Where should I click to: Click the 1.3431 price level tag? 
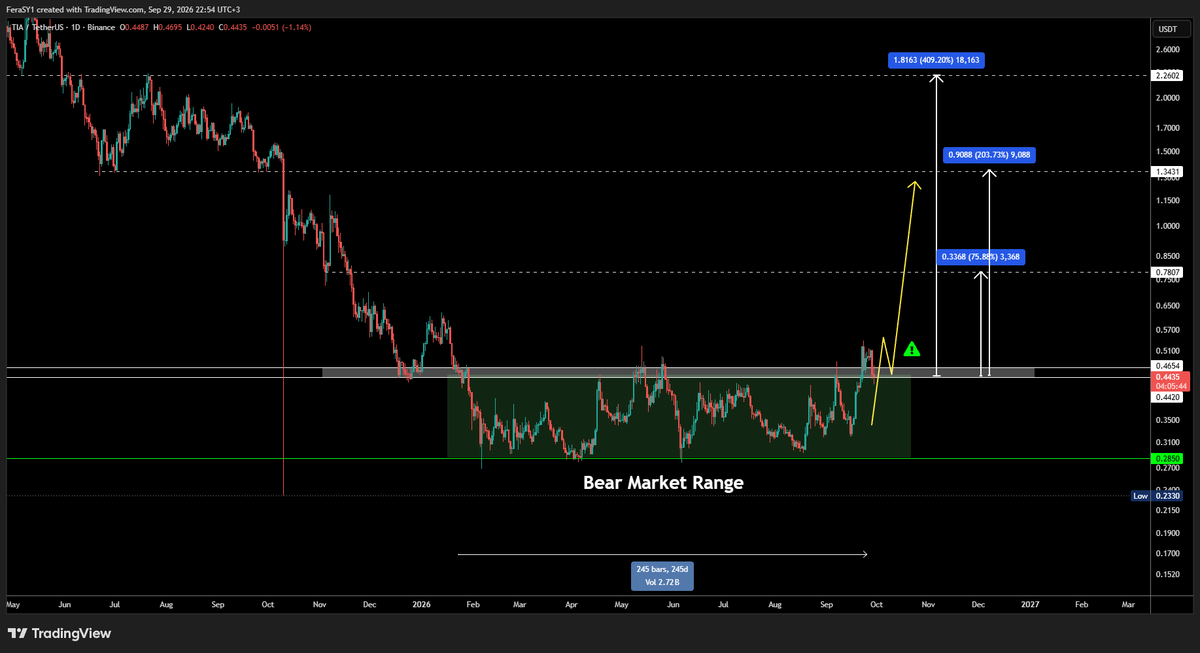tap(1167, 172)
